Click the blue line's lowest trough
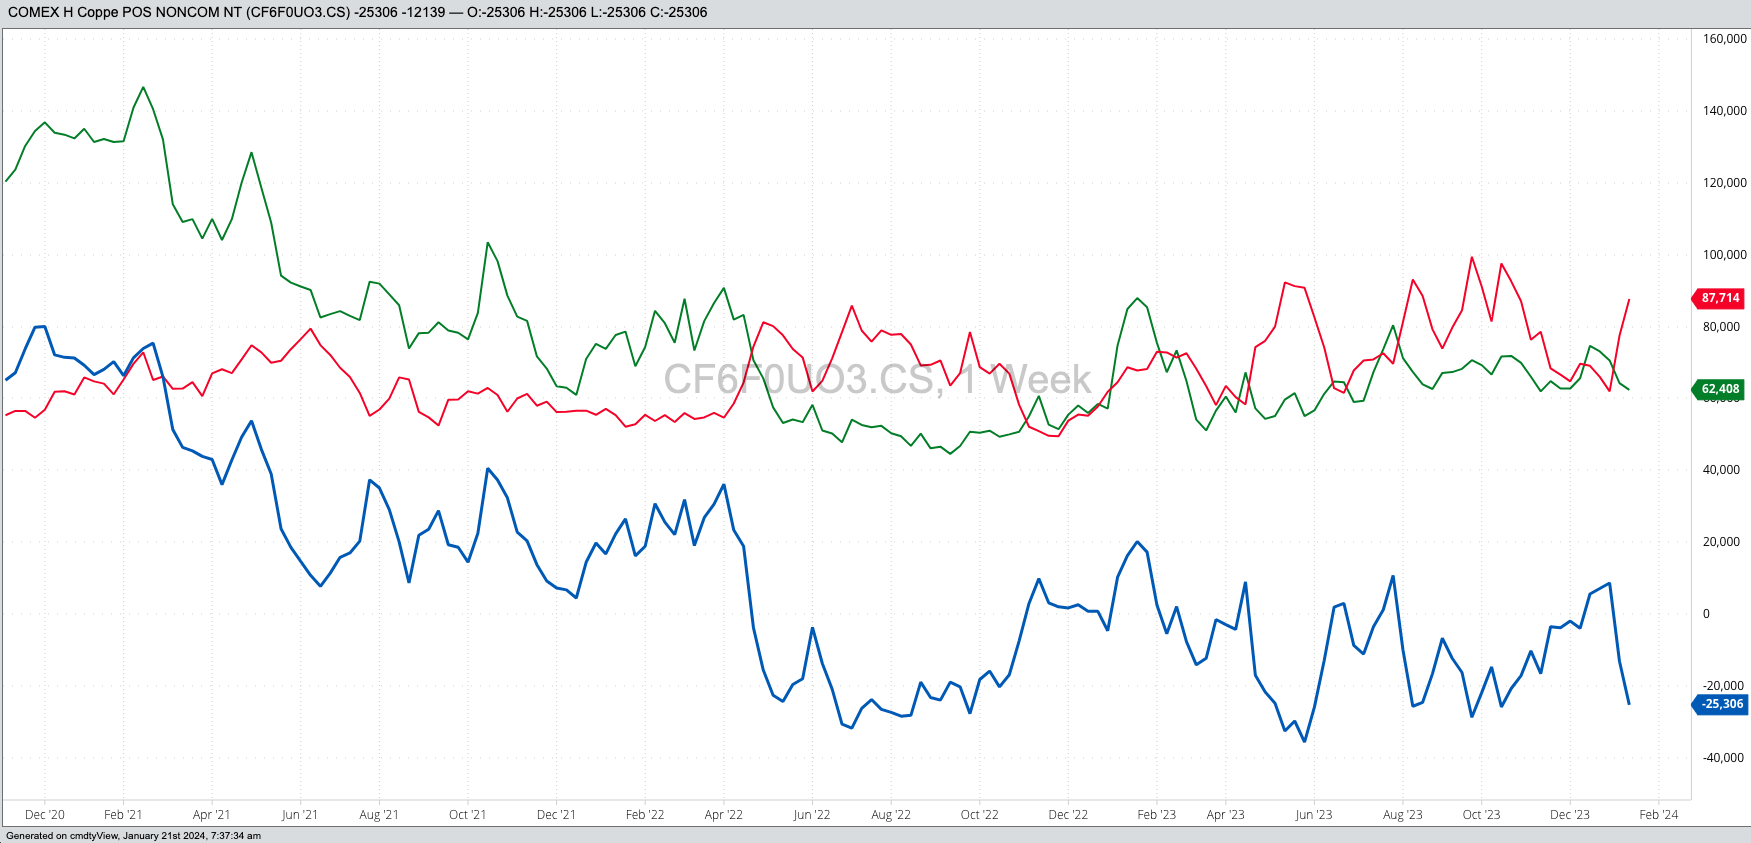The height and width of the screenshot is (843, 1751). [x=1304, y=741]
